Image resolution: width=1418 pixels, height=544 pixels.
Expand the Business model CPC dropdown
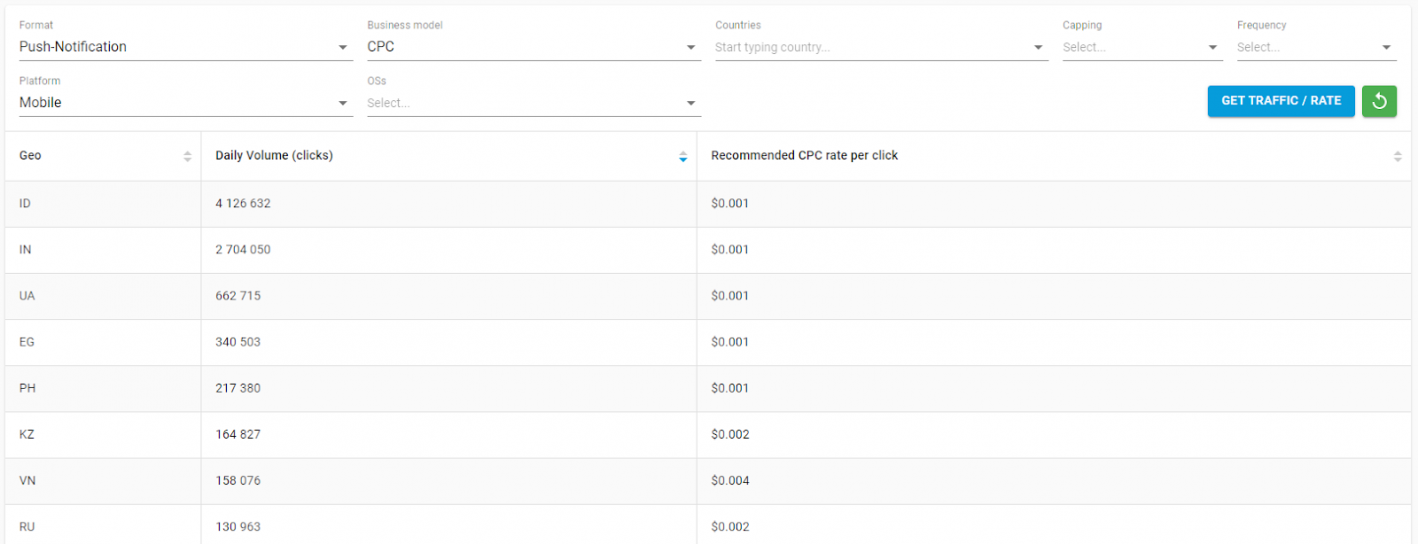pos(534,47)
